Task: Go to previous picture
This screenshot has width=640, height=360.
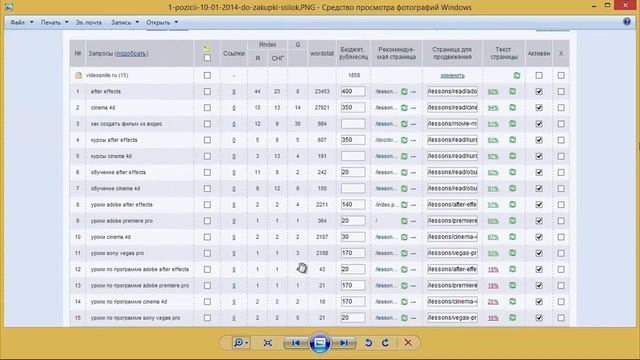Action: click(295, 343)
